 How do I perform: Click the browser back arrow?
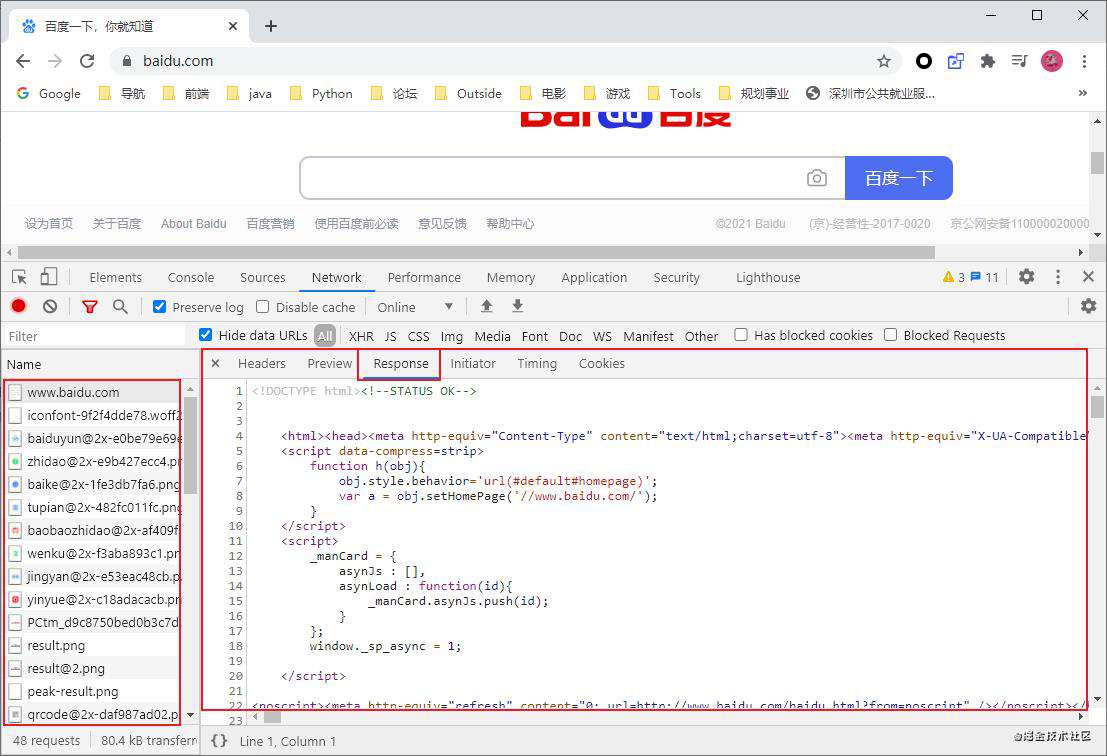(23, 61)
